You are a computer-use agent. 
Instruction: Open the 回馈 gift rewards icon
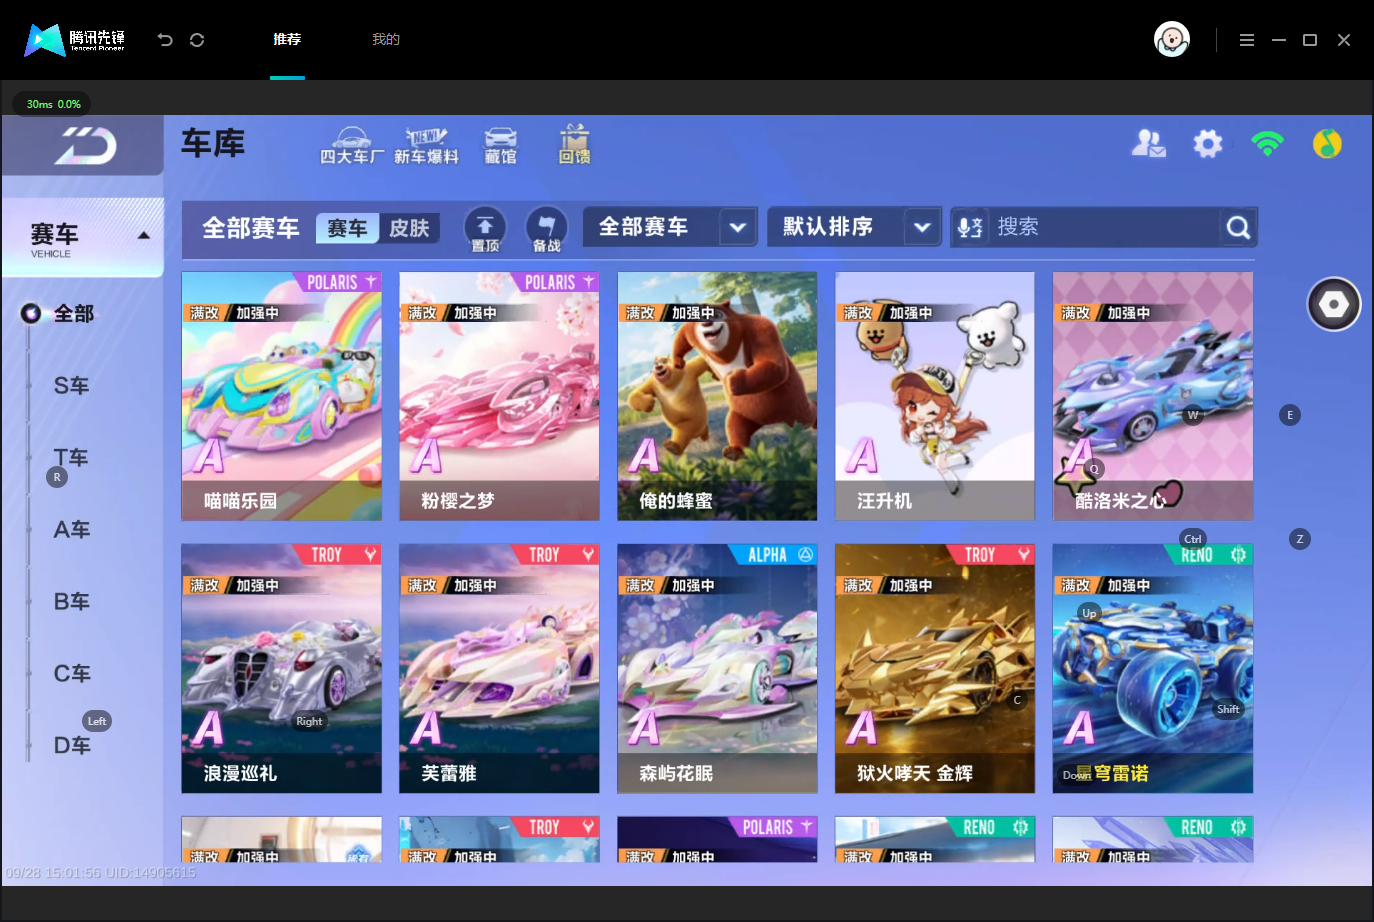click(574, 145)
